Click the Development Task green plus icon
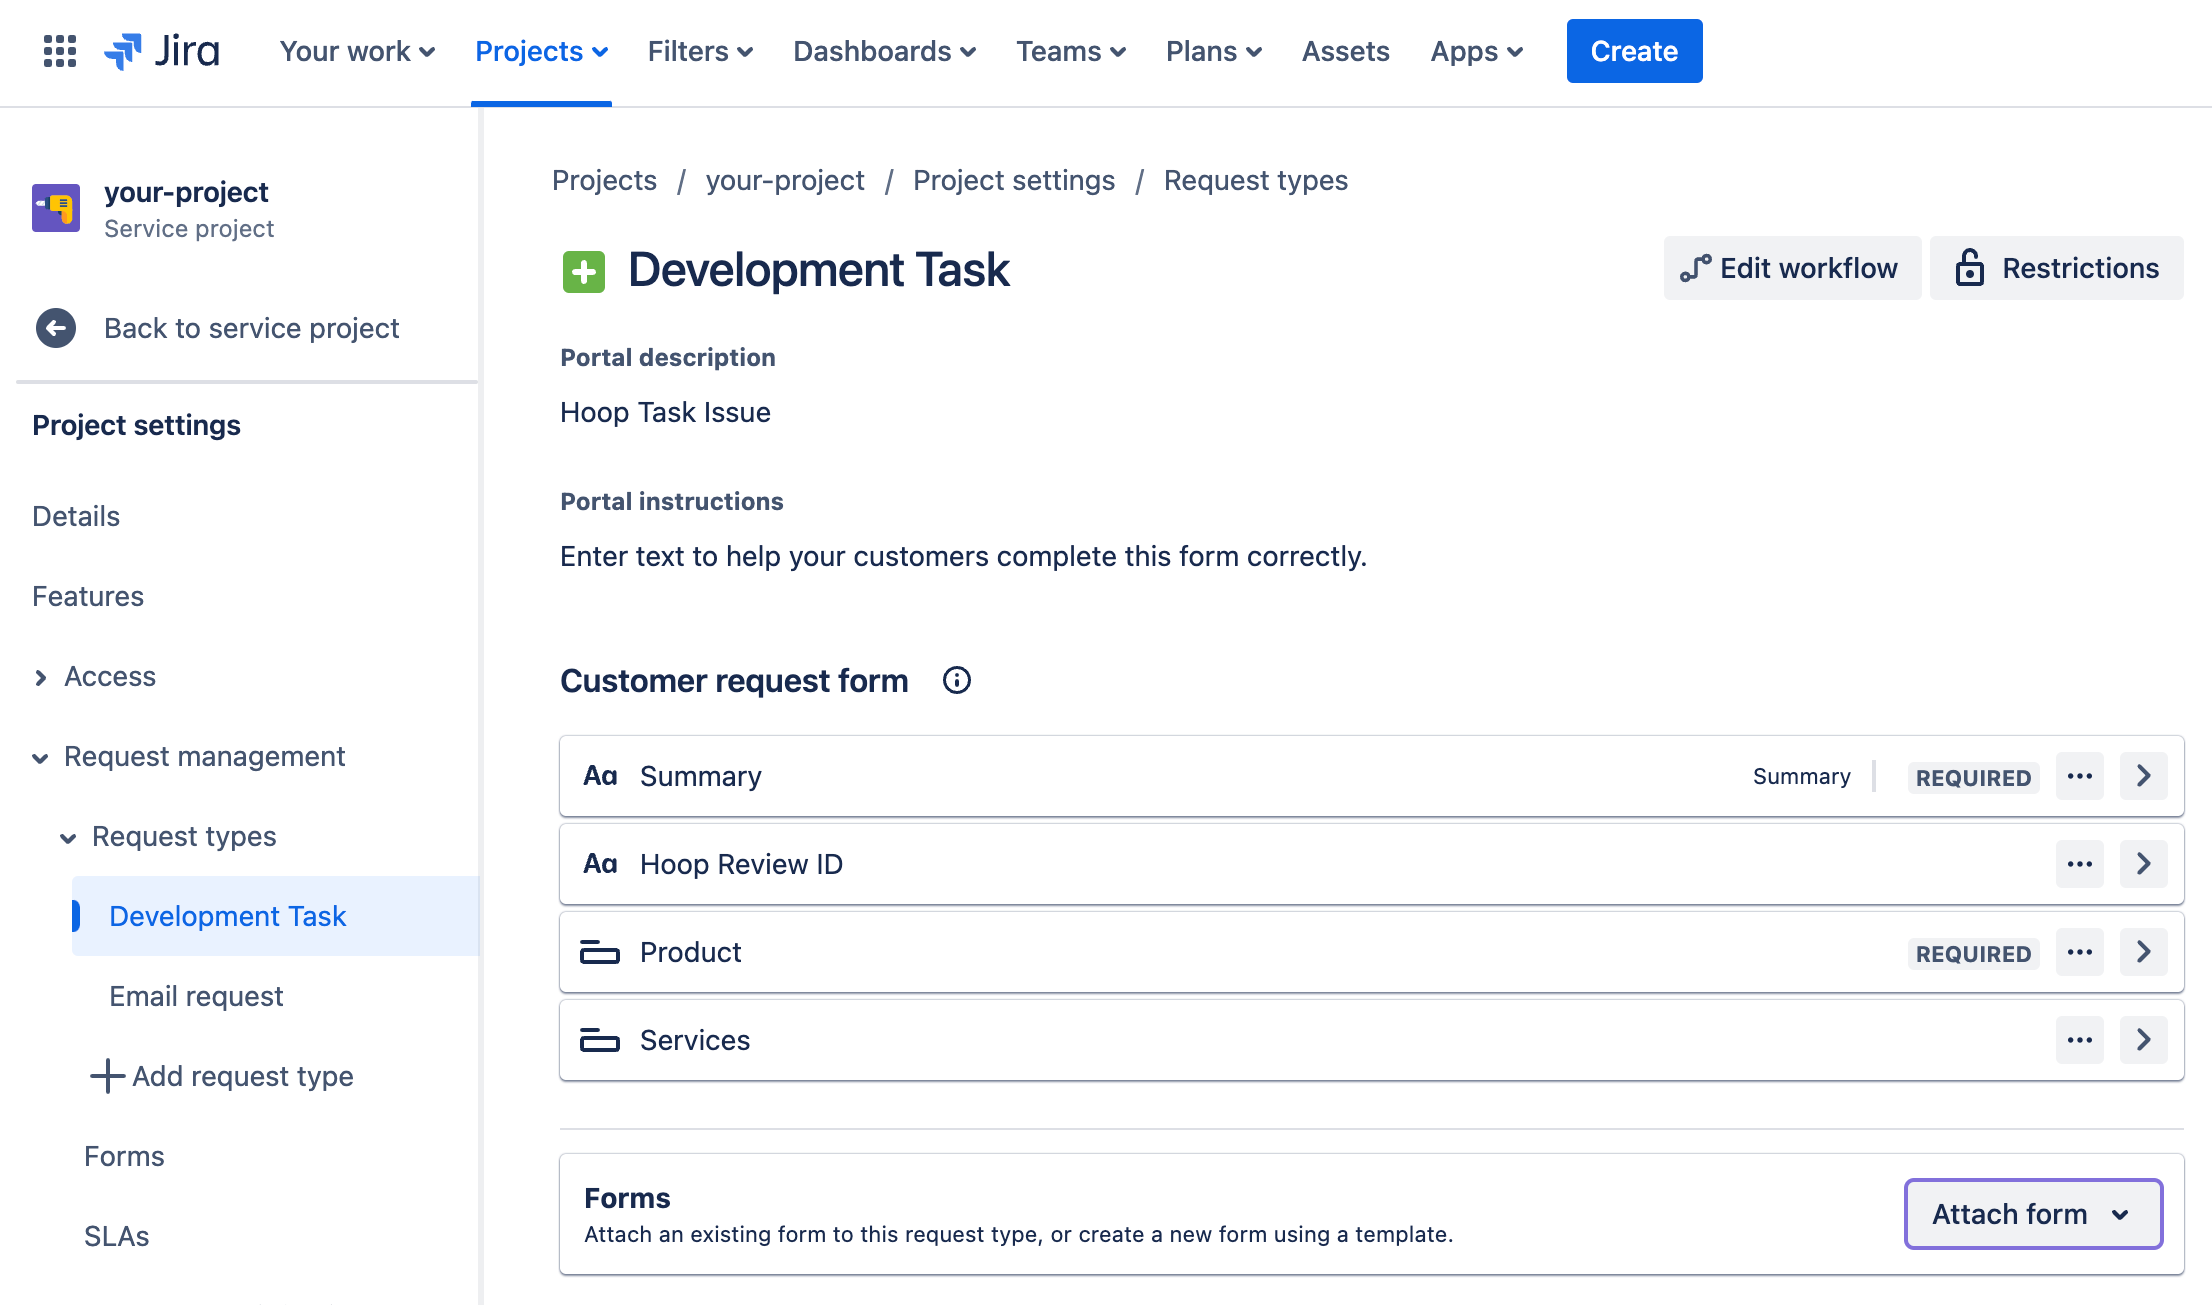2212x1305 pixels. point(584,272)
